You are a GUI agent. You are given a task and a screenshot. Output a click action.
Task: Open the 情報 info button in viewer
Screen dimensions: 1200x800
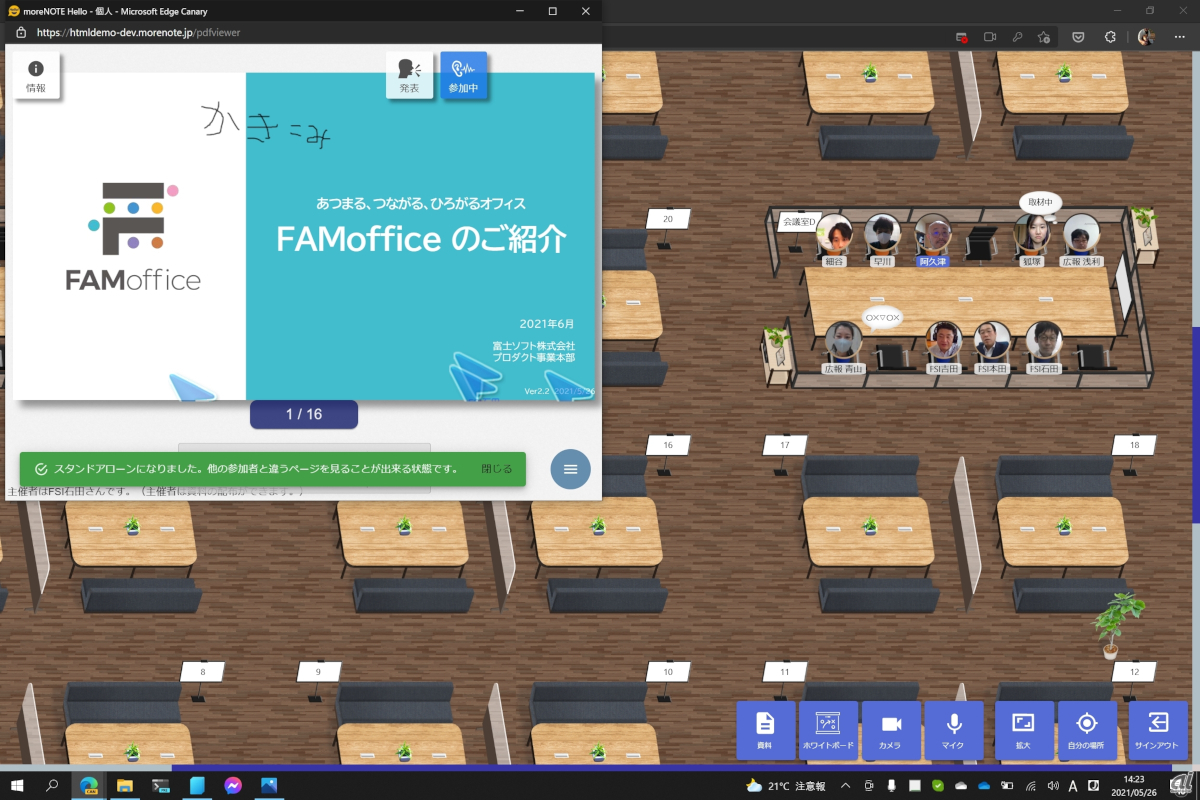[36, 76]
